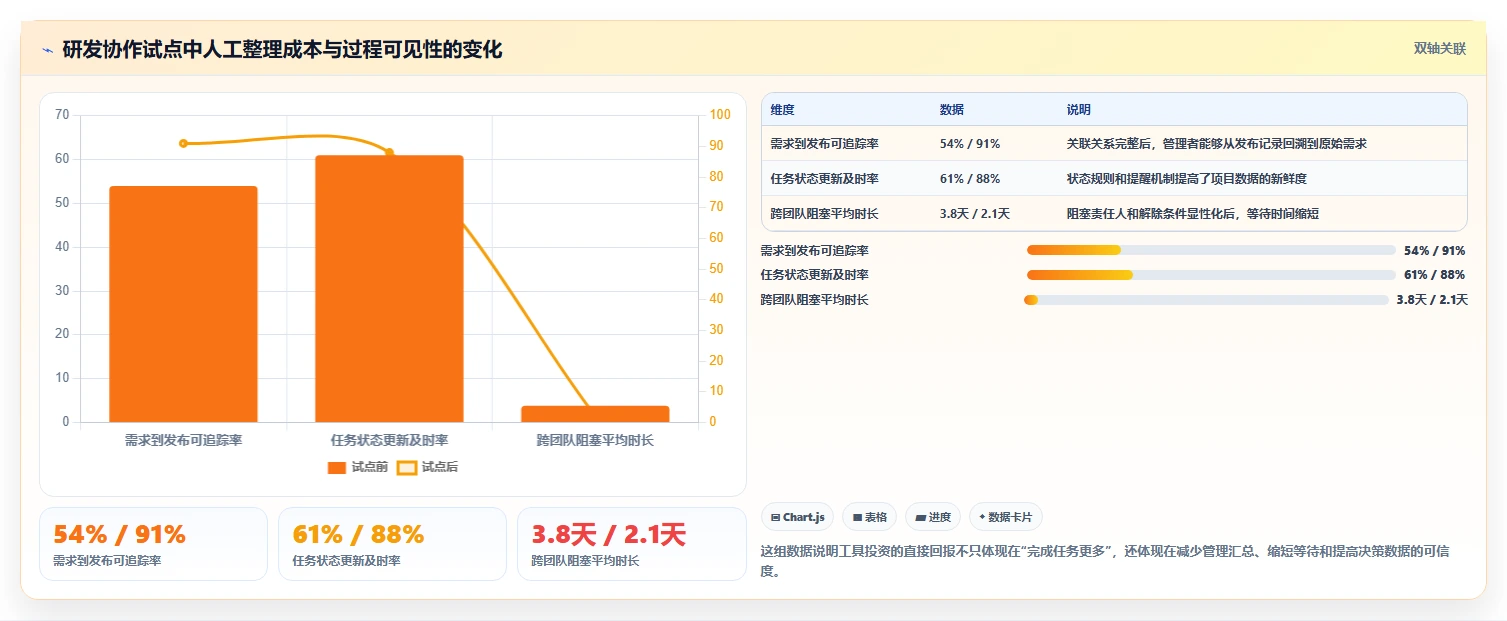The width and height of the screenshot is (1507, 621).
Task: Select the 数据卡片 tag
Action: click(1006, 517)
